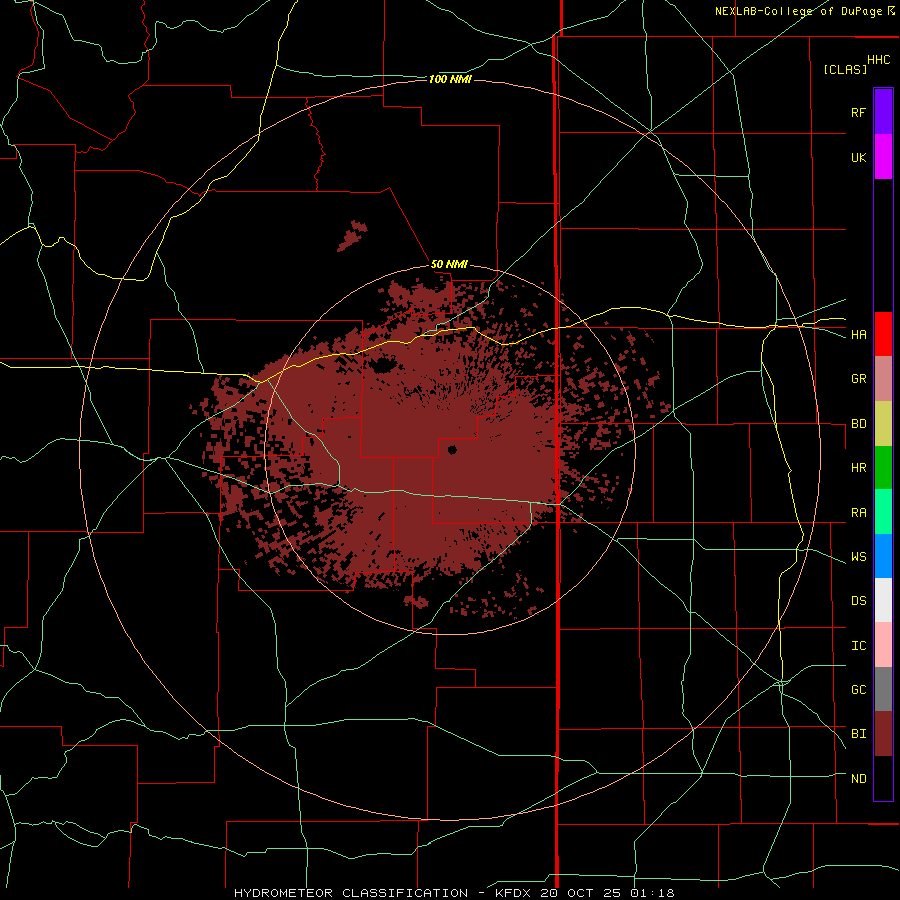Click the RA legend label
Image resolution: width=900 pixels, height=900 pixels.
click(x=858, y=513)
